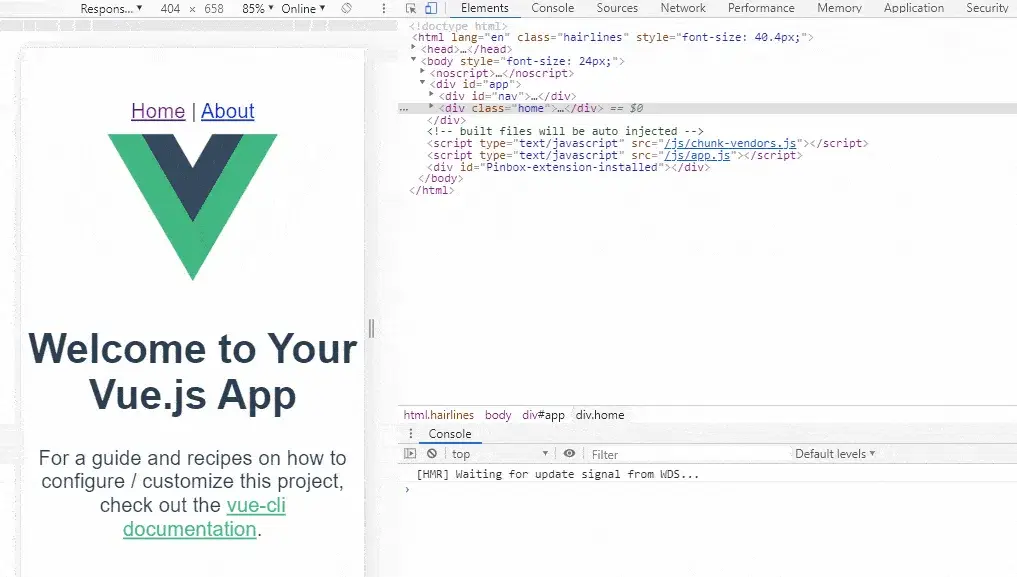Expand the div class="home" node
The width and height of the screenshot is (1017, 577).
[x=432, y=106]
